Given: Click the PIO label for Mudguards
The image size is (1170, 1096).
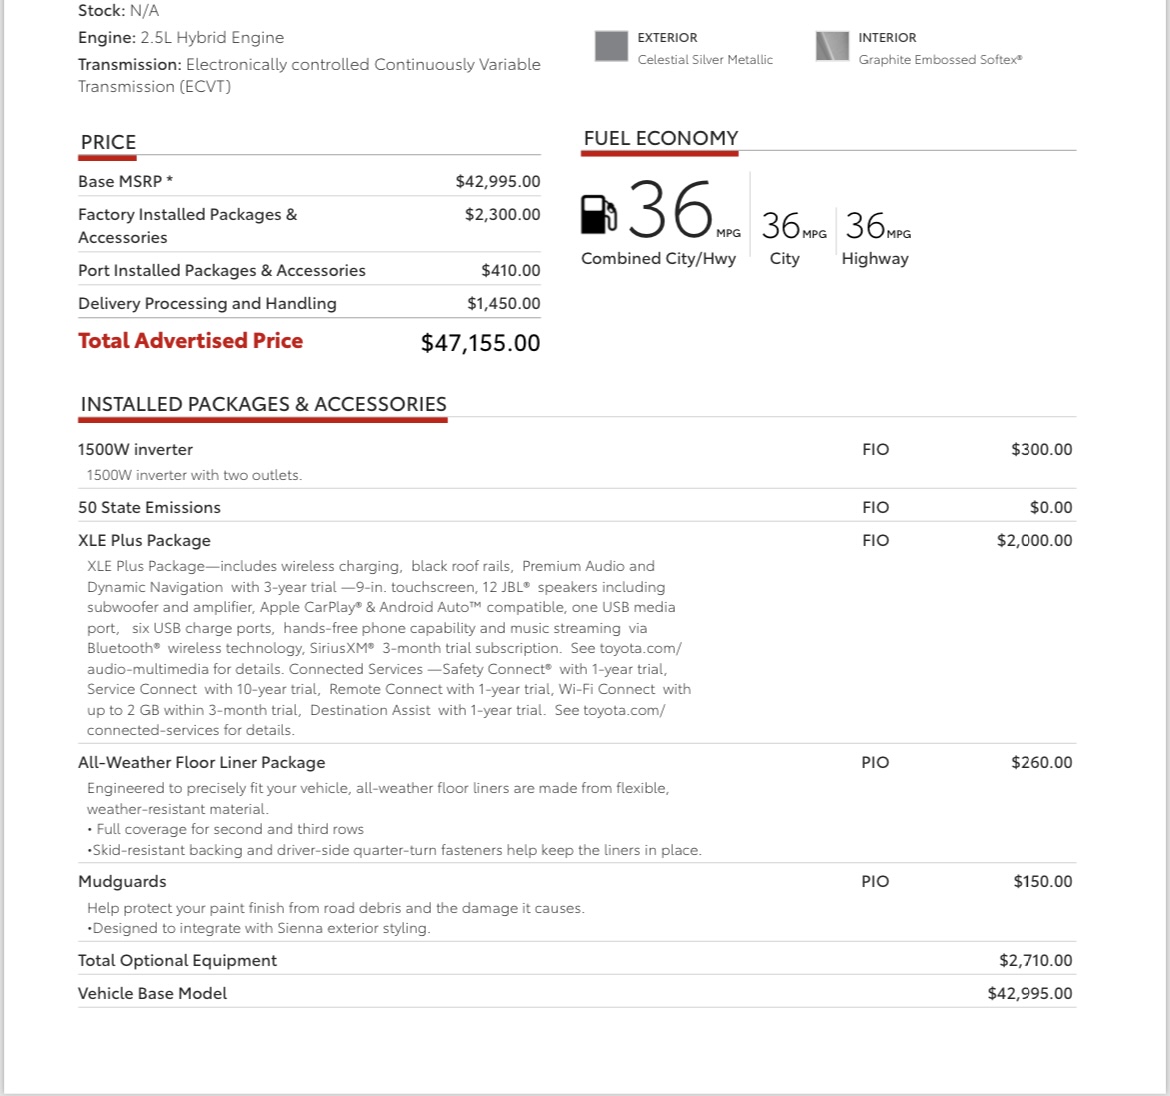Looking at the screenshot, I should 875,881.
